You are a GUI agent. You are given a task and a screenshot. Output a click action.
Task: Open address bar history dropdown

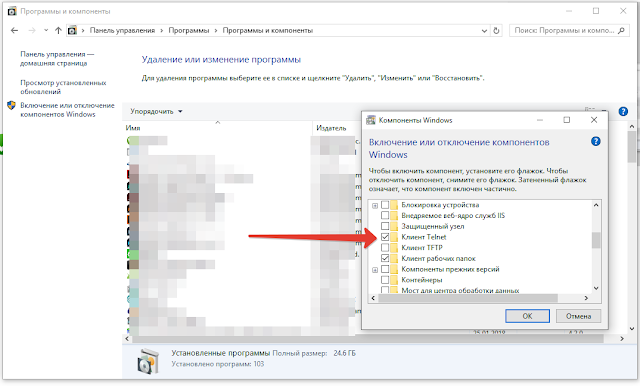click(484, 31)
